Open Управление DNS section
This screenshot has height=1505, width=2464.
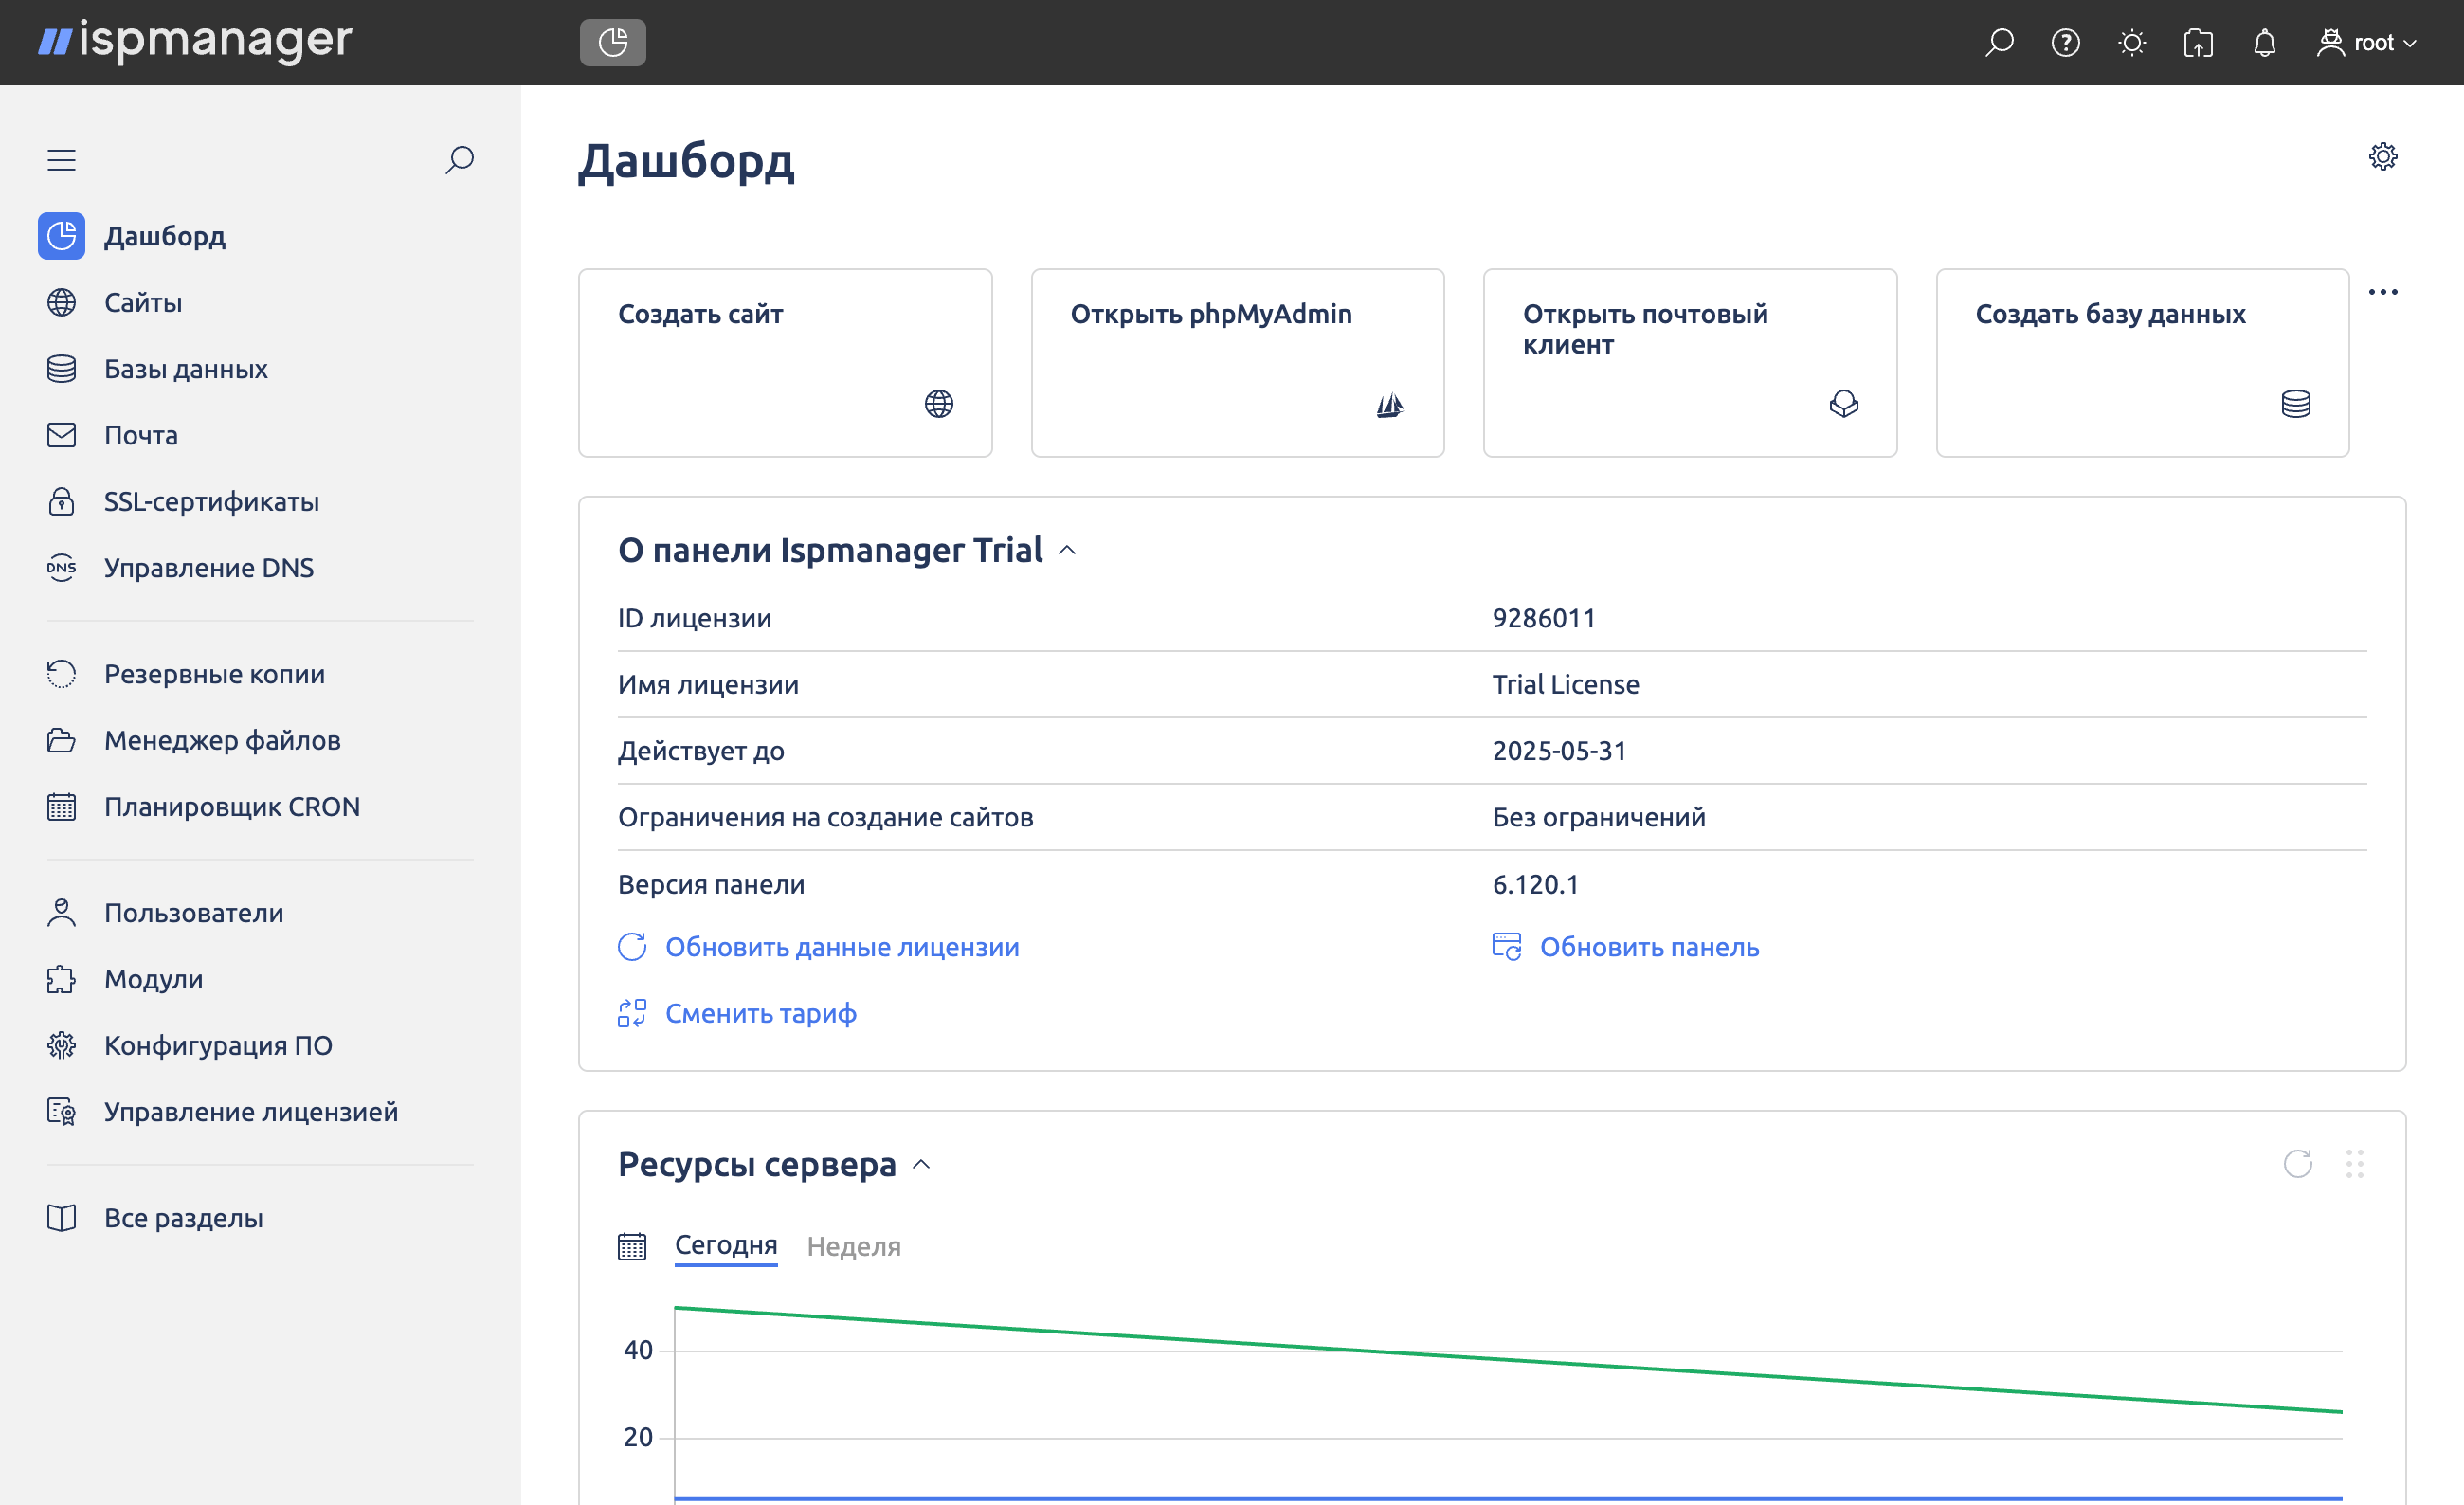click(209, 568)
